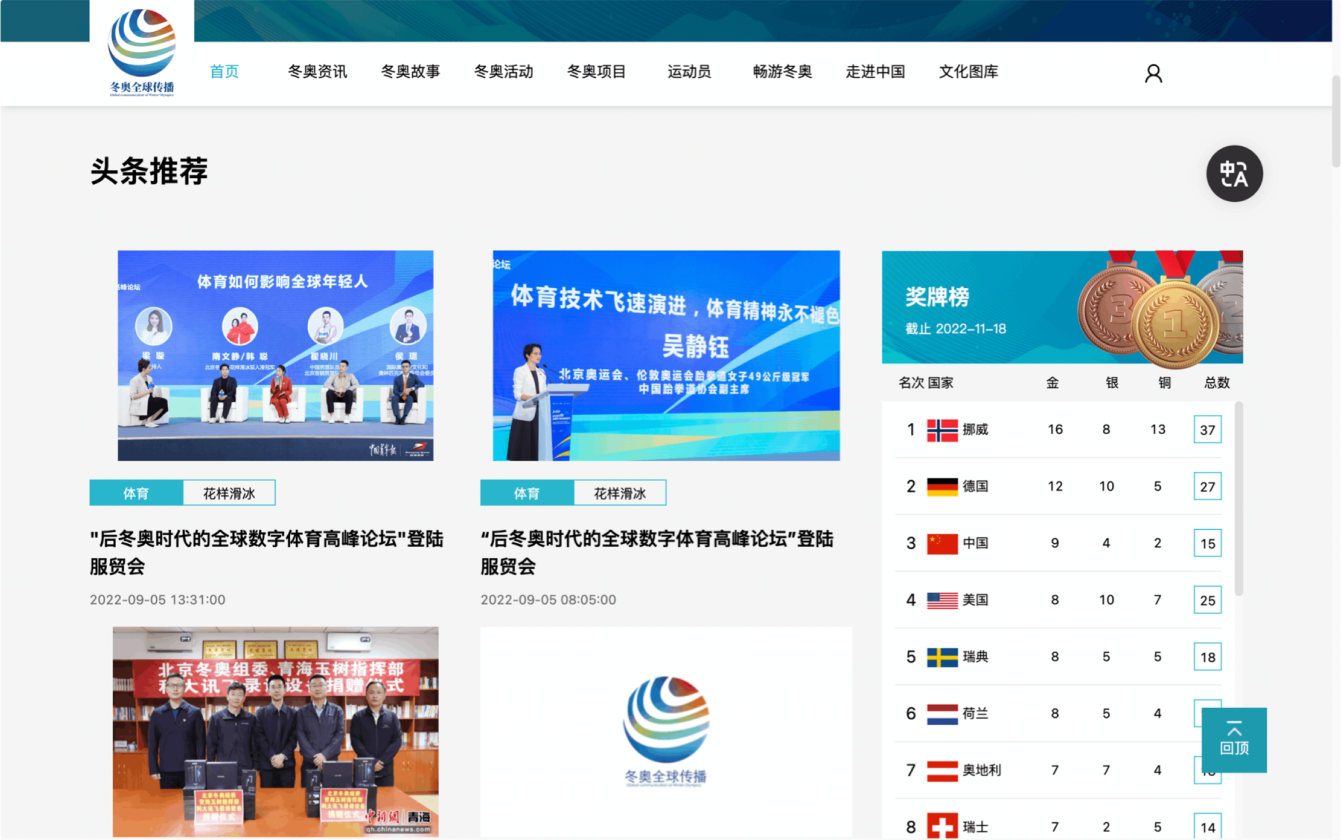The image size is (1342, 840).
Task: Click country name 中国 in medal table
Action: [975, 544]
